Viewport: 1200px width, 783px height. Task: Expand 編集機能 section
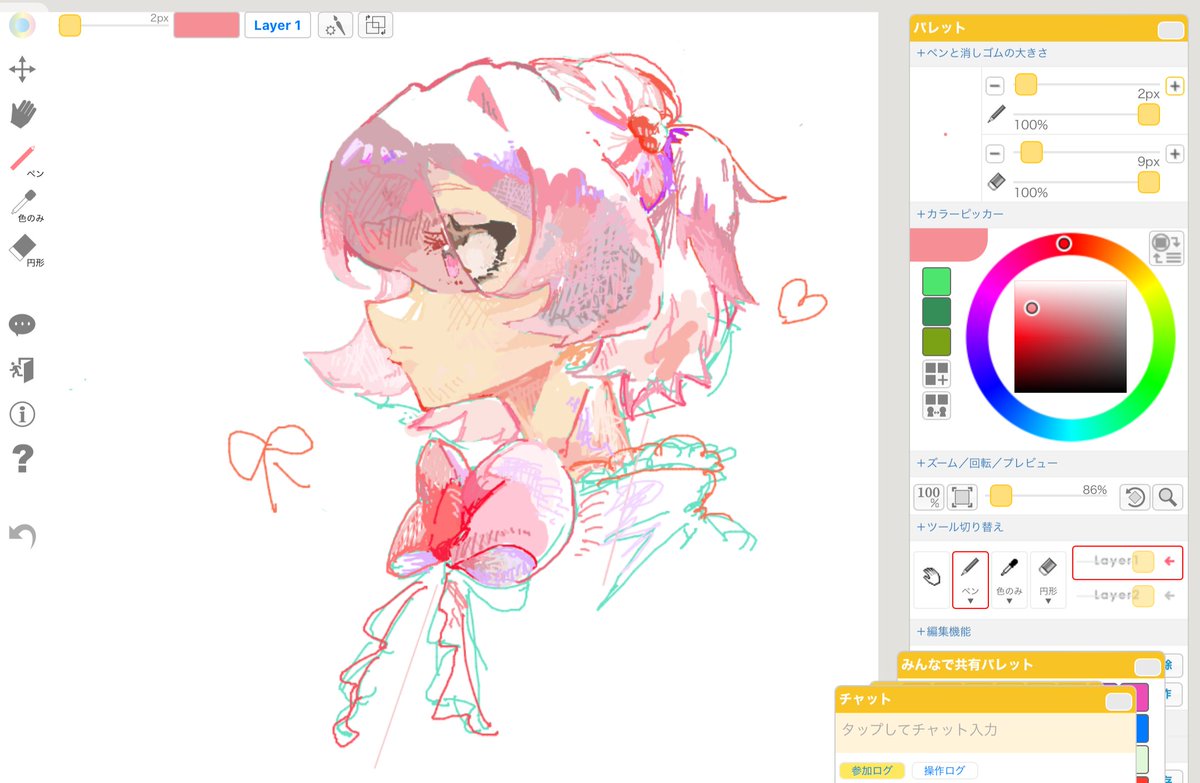click(x=943, y=631)
